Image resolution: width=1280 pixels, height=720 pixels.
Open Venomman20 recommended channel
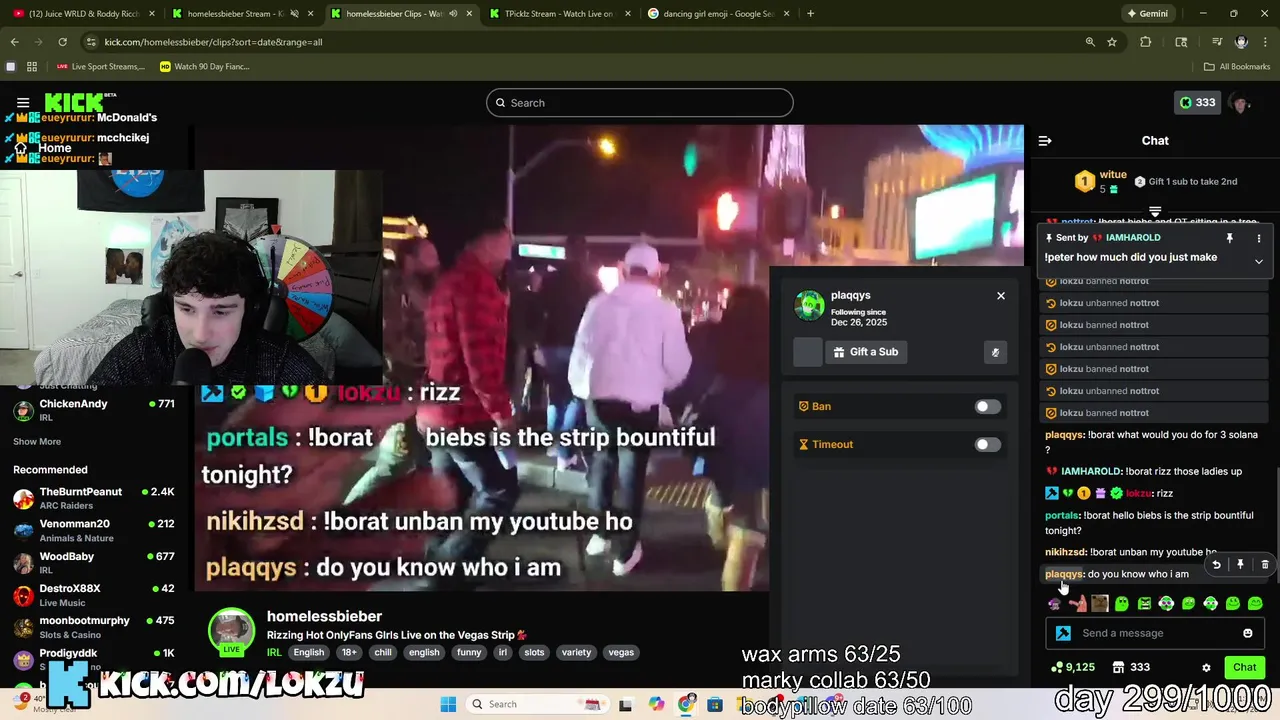(x=95, y=530)
